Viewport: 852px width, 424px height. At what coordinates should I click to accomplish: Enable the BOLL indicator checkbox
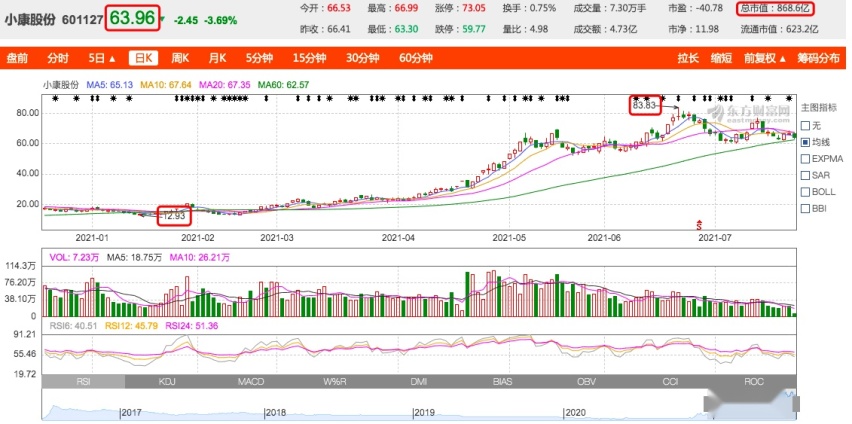pos(805,192)
